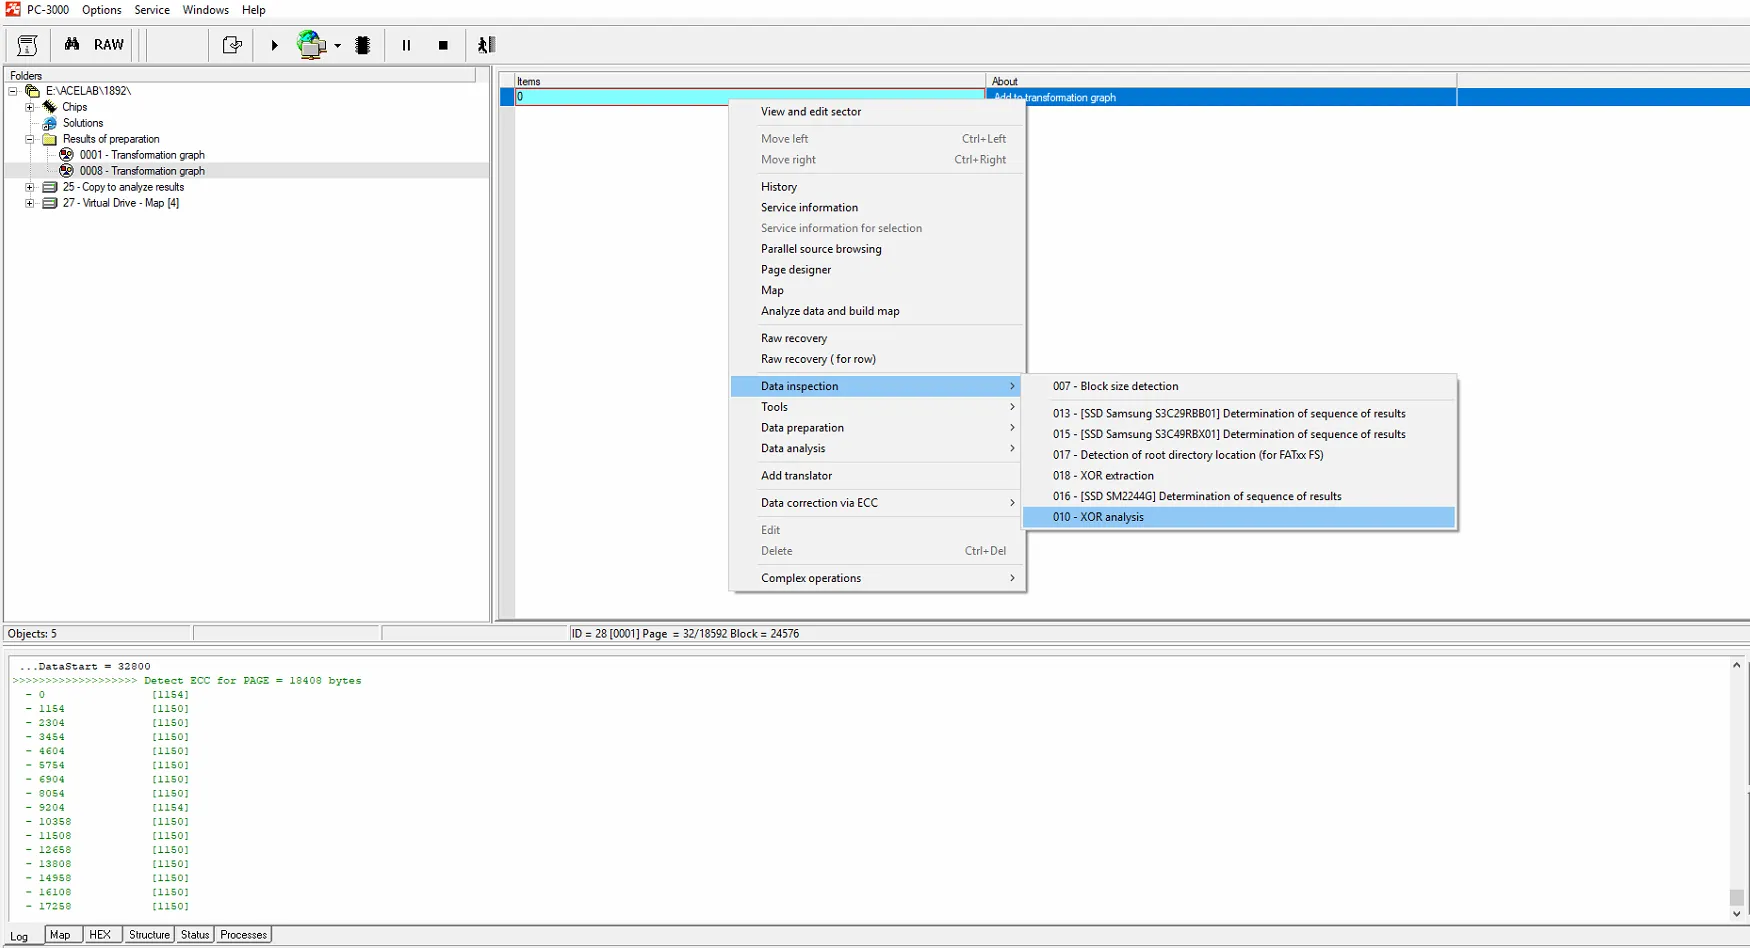Switch to the HEX tab
The width and height of the screenshot is (1750, 948).
coord(100,935)
